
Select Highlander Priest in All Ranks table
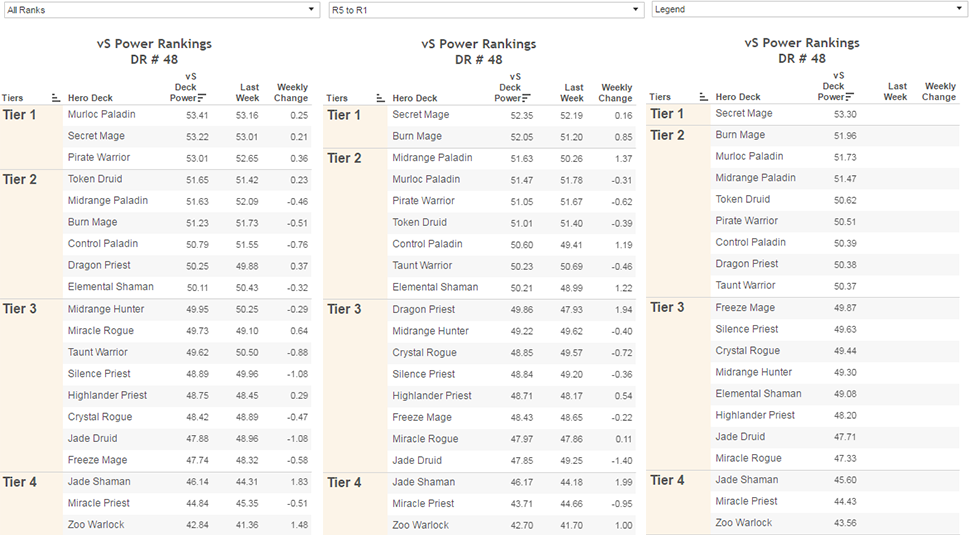108,395
